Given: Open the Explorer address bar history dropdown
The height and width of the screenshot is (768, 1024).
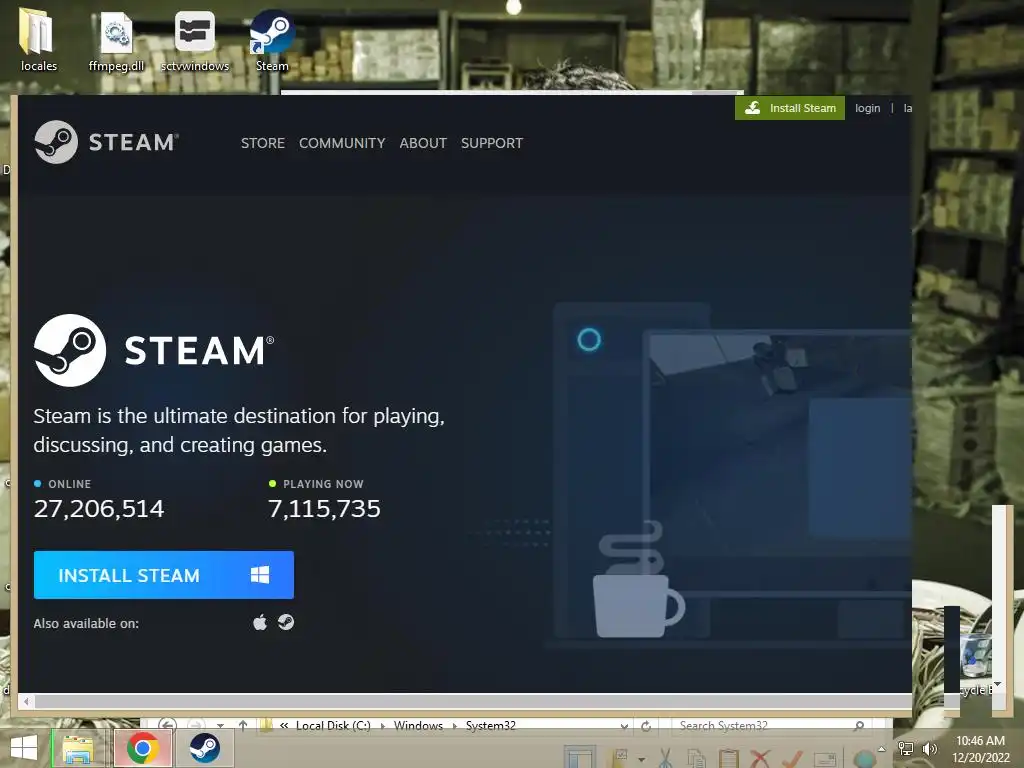Looking at the screenshot, I should (624, 726).
